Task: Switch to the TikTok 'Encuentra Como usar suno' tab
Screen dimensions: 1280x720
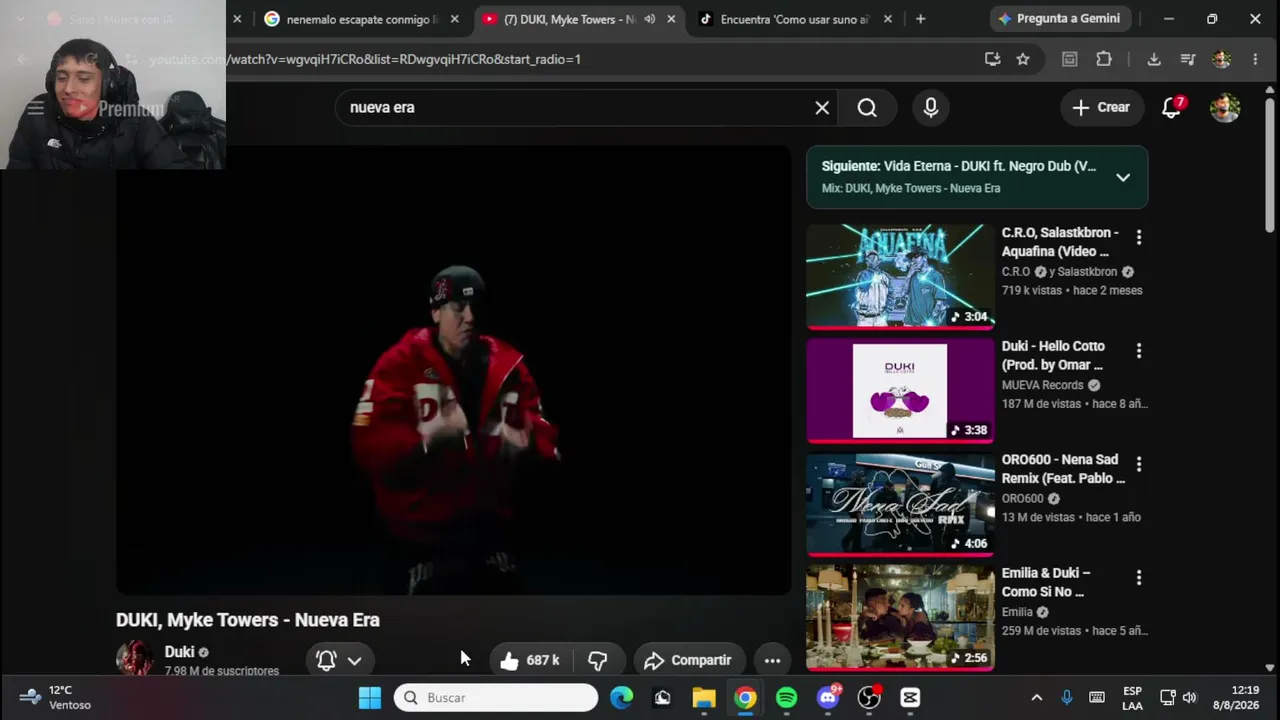Action: pos(794,19)
